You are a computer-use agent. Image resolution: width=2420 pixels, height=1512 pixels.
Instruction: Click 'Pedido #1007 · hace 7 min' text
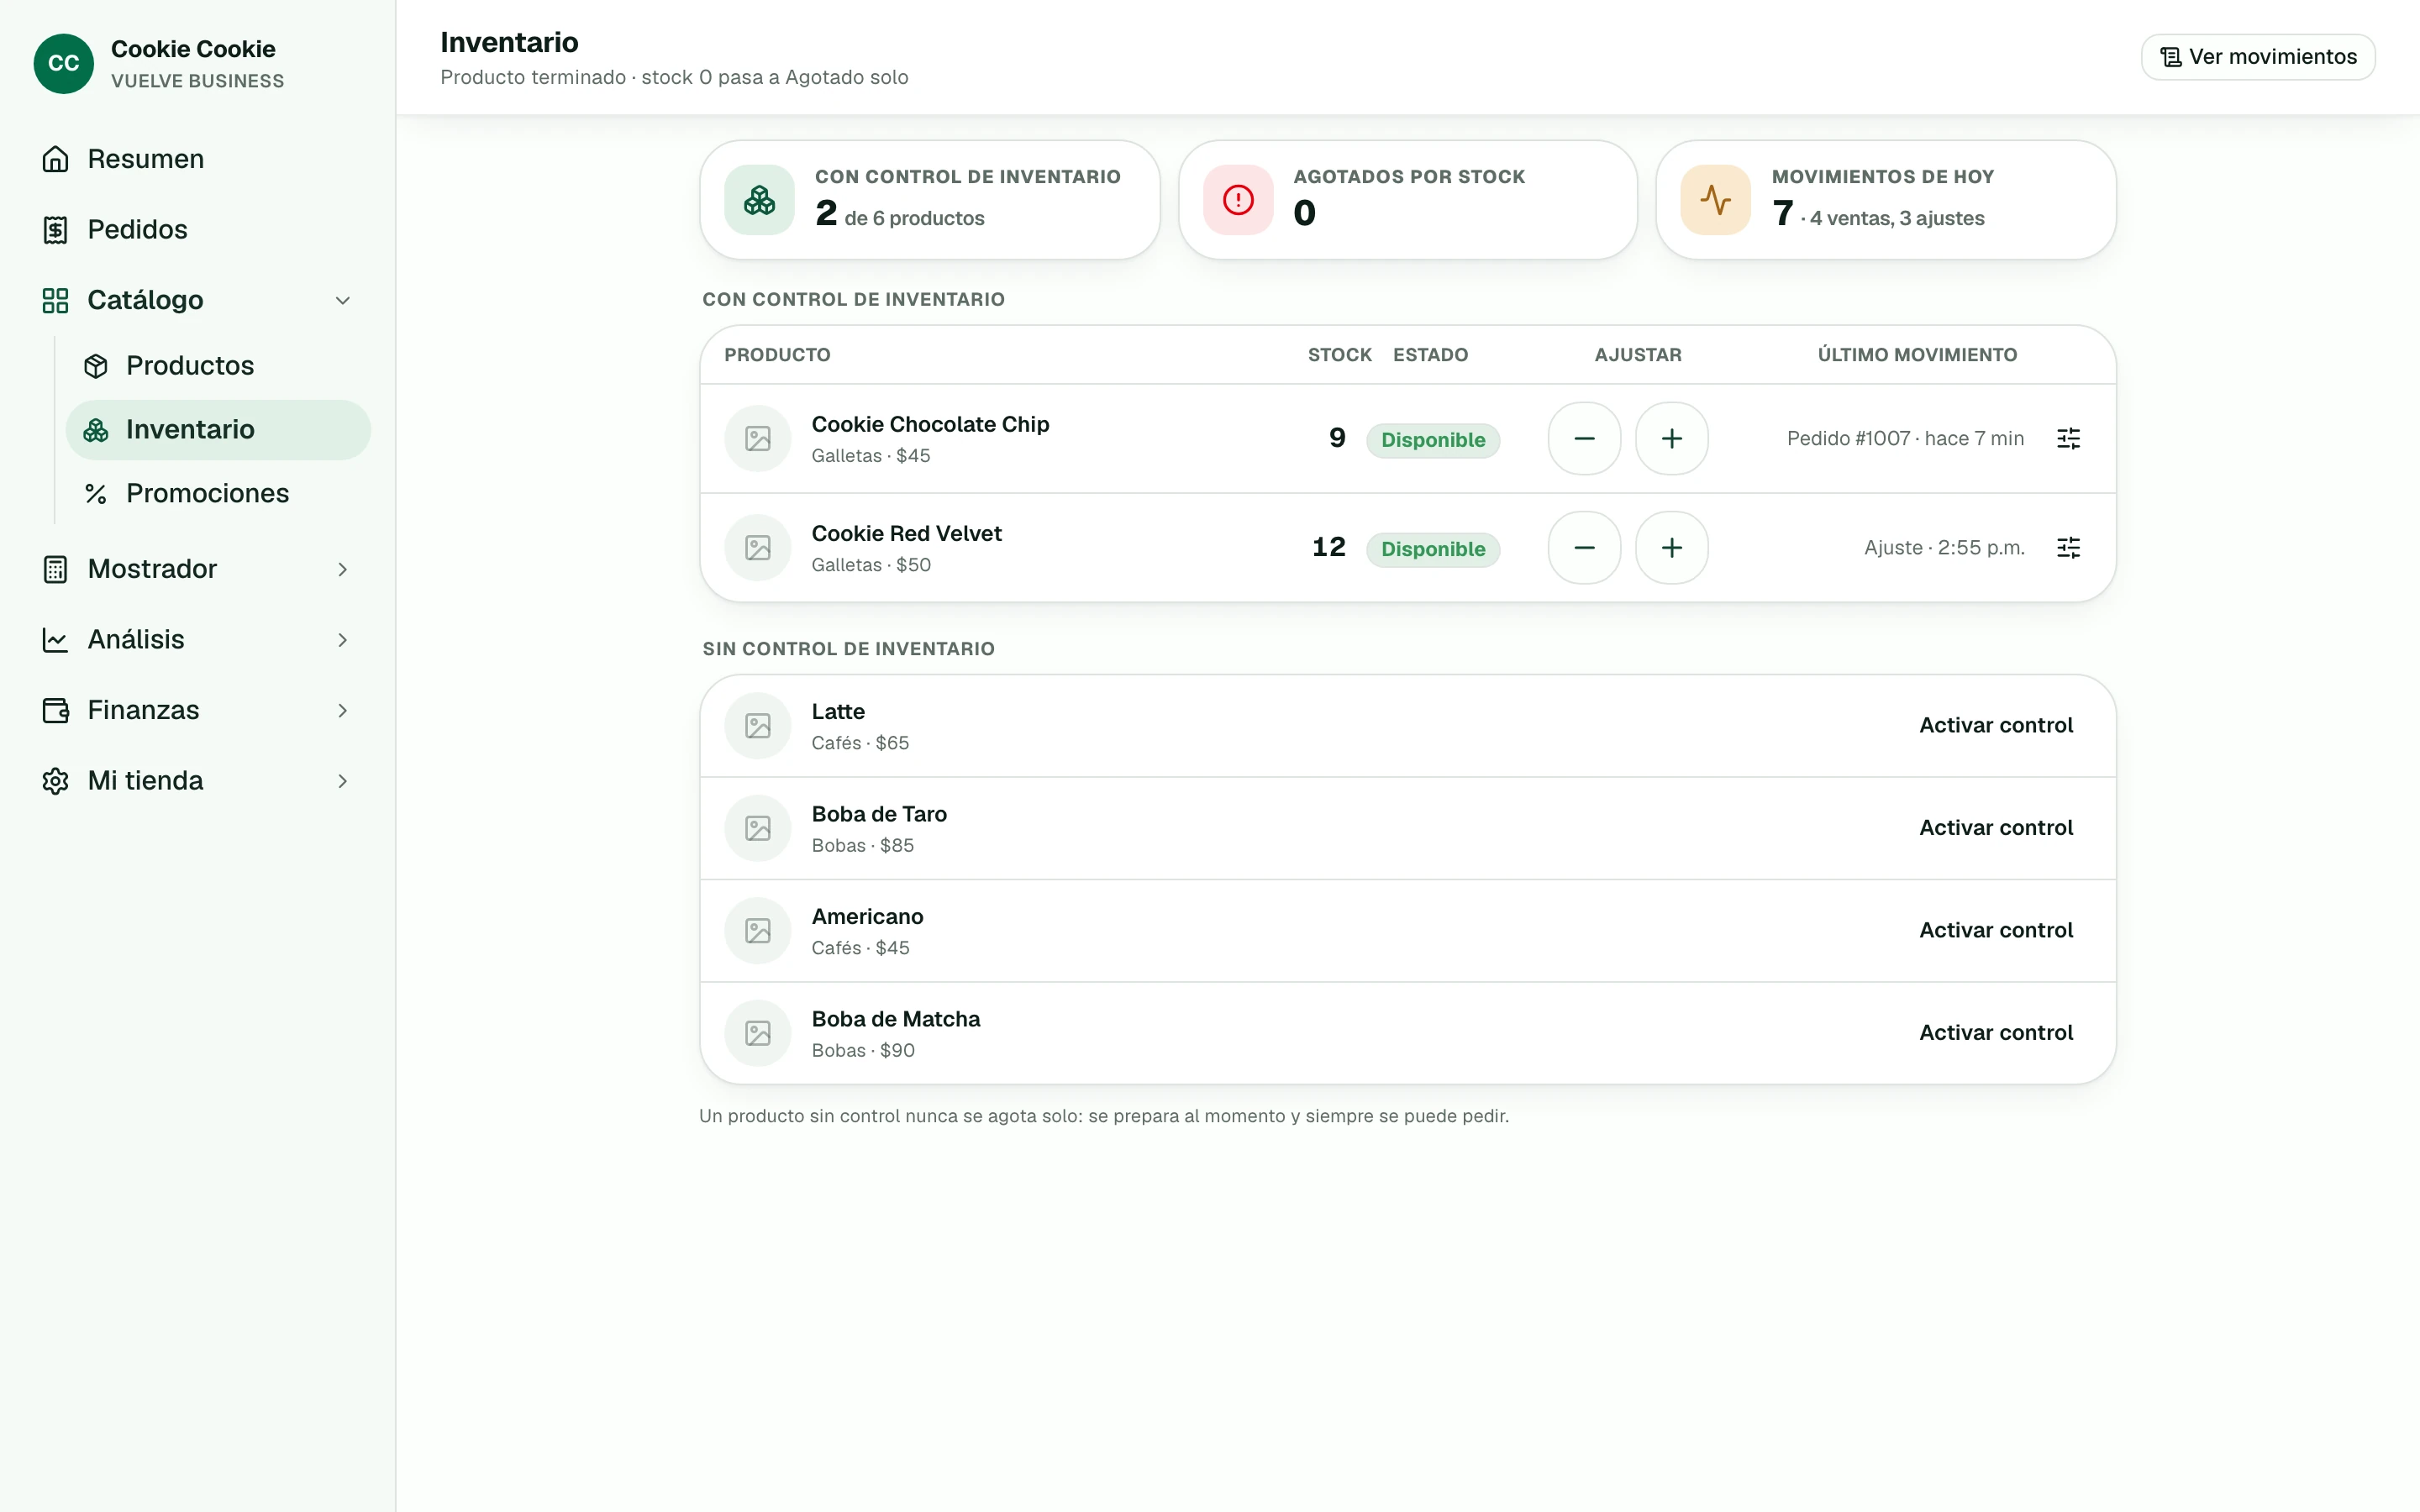1905,438
